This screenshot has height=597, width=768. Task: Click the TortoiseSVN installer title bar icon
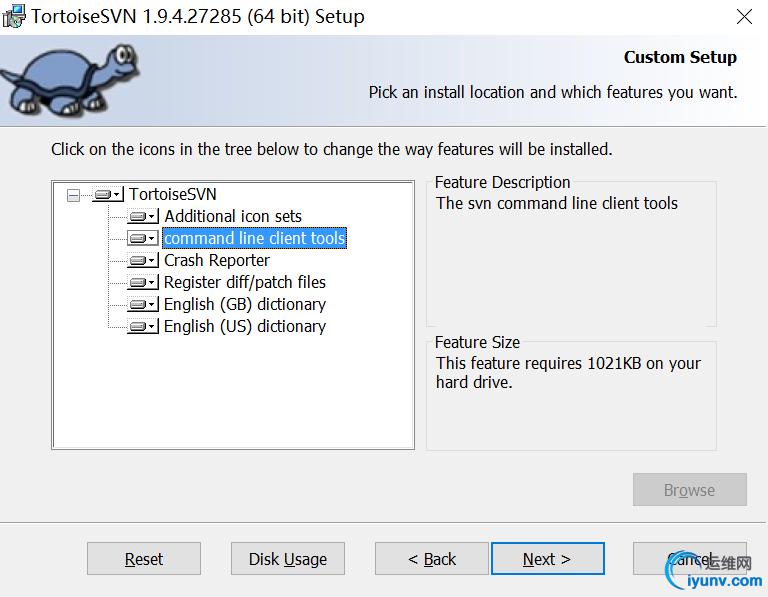pyautogui.click(x=15, y=17)
